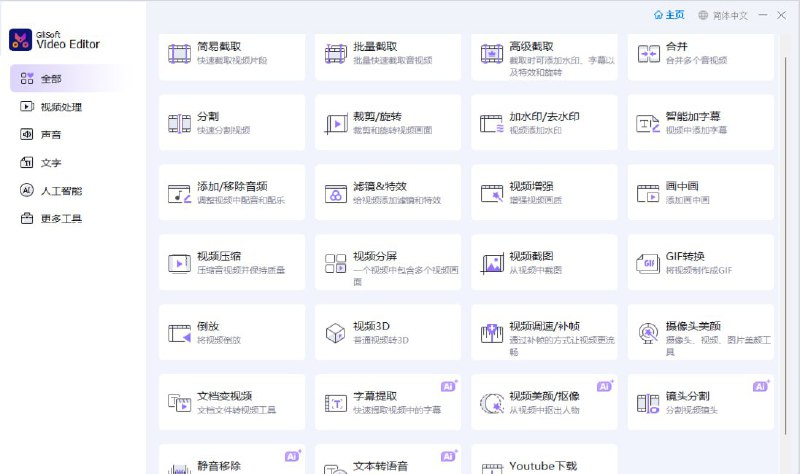
Task: Open the 滤镜&特效 effects icon
Action: click(336, 194)
